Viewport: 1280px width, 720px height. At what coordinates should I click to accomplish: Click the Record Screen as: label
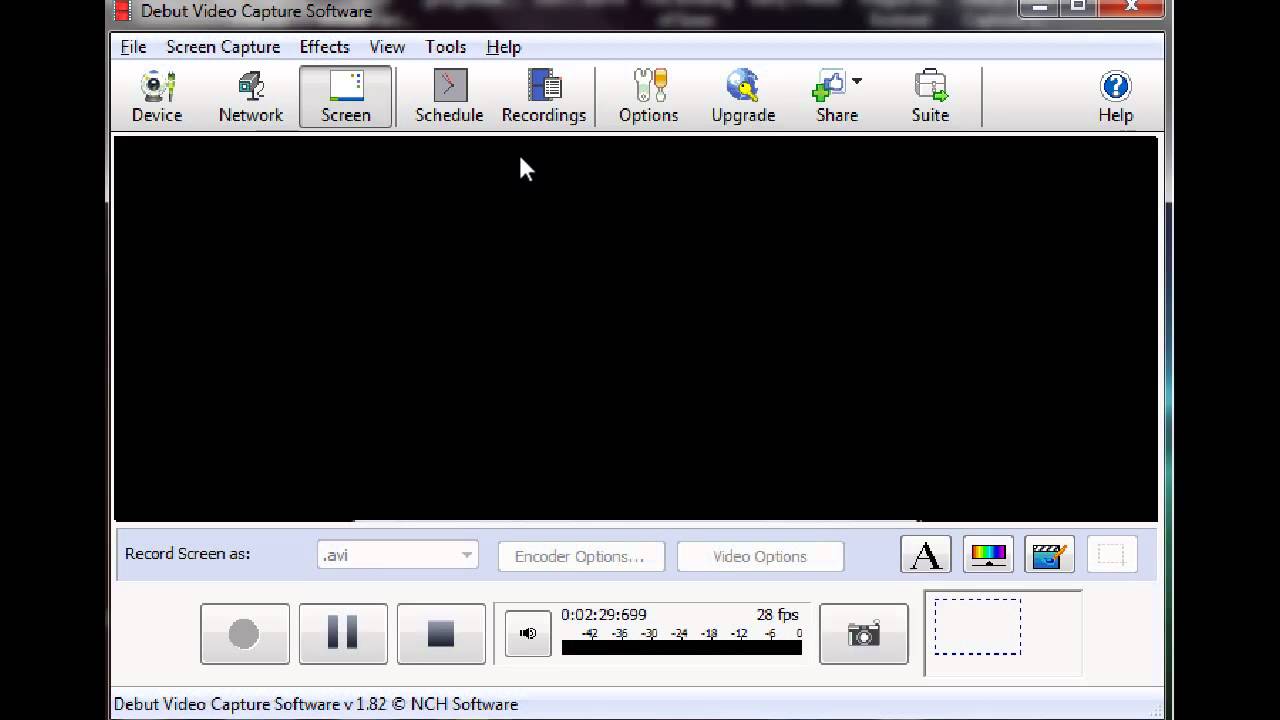188,554
